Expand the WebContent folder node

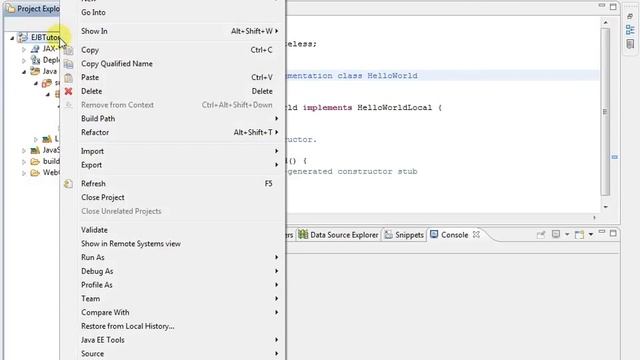pyautogui.click(x=24, y=173)
